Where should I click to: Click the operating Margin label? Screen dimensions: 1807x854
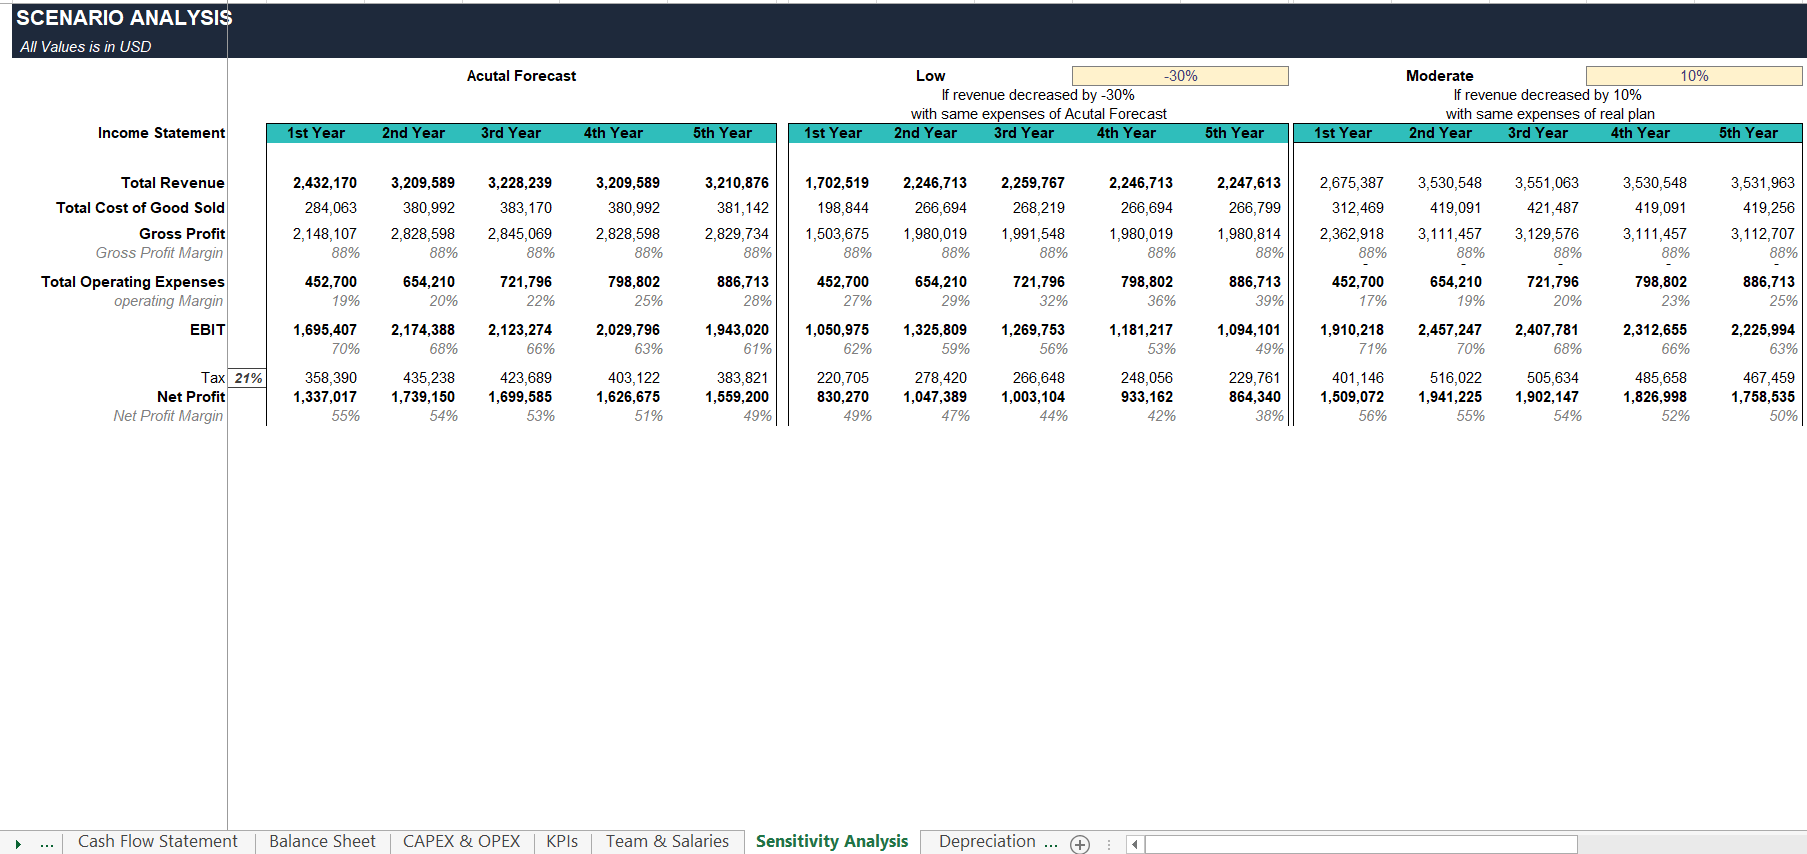tap(168, 301)
